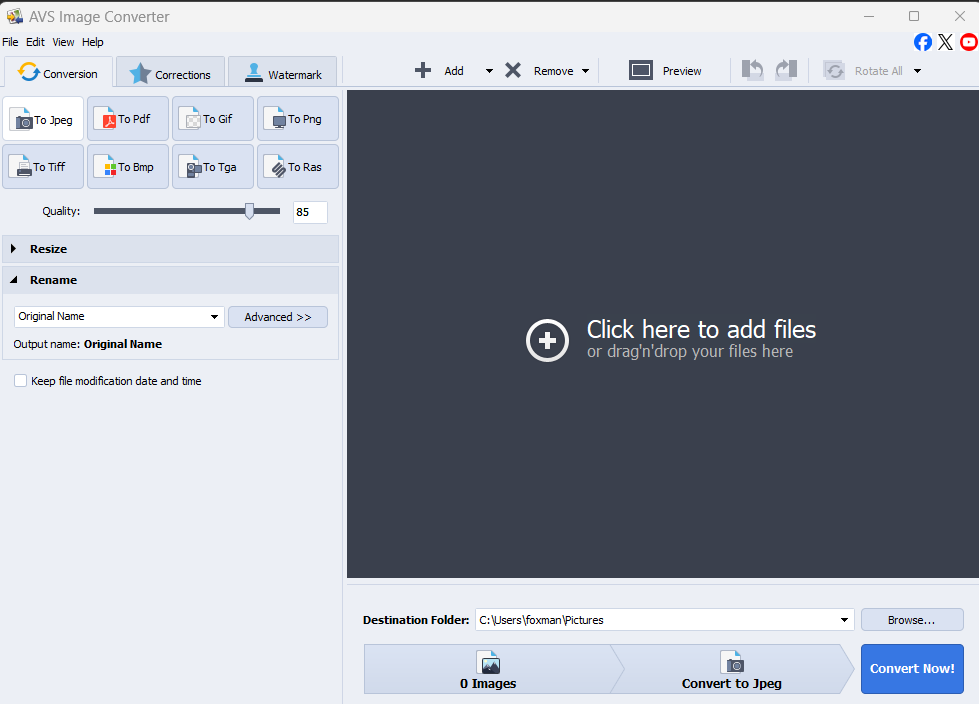Switch to the Watermark tab

pos(282,74)
